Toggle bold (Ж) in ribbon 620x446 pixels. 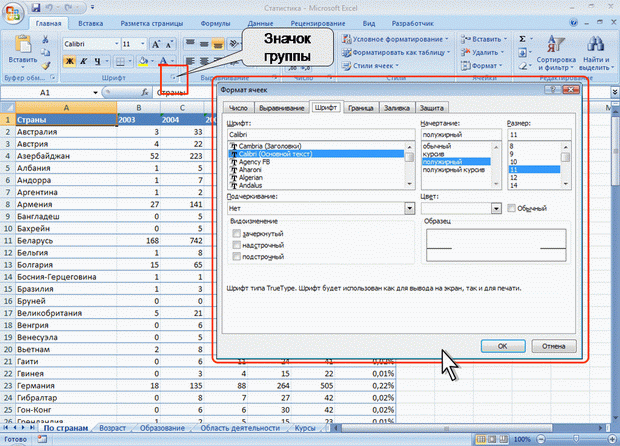[x=70, y=61]
